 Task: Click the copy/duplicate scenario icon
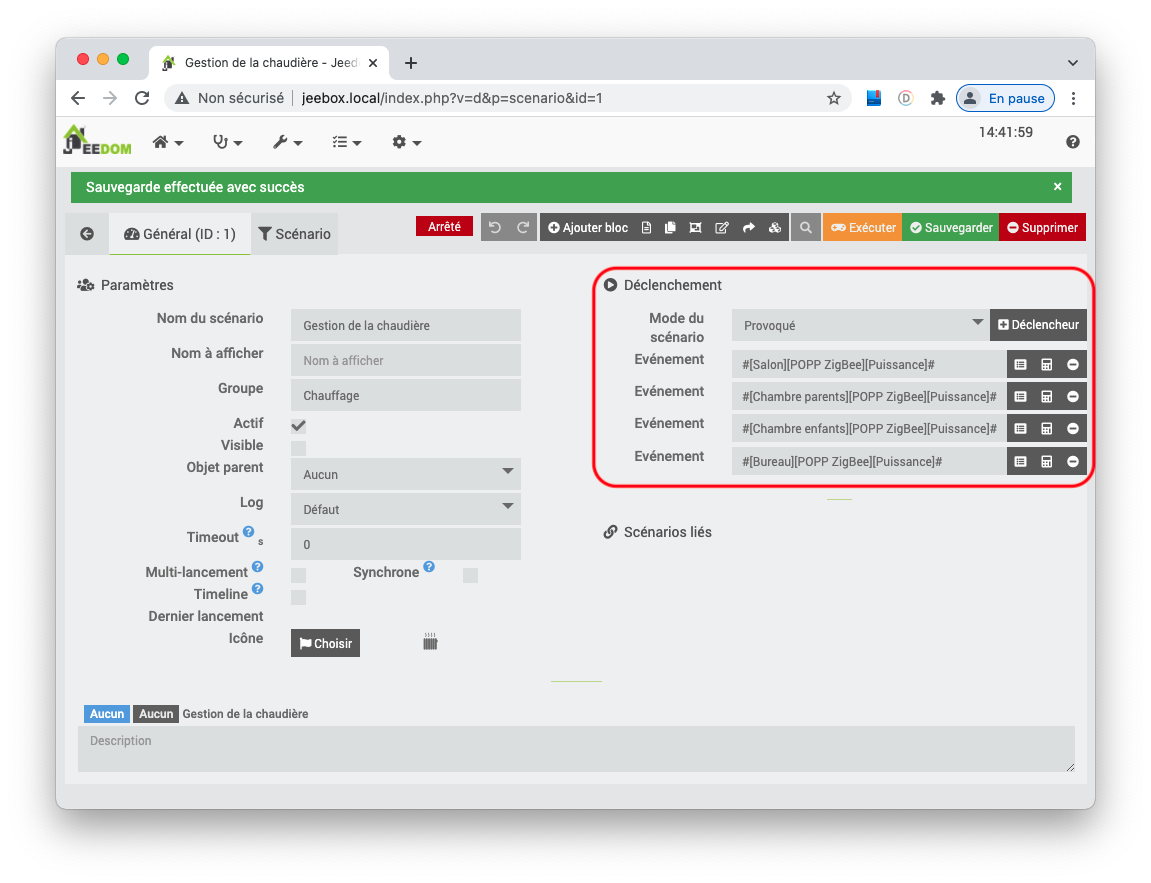[x=670, y=228]
